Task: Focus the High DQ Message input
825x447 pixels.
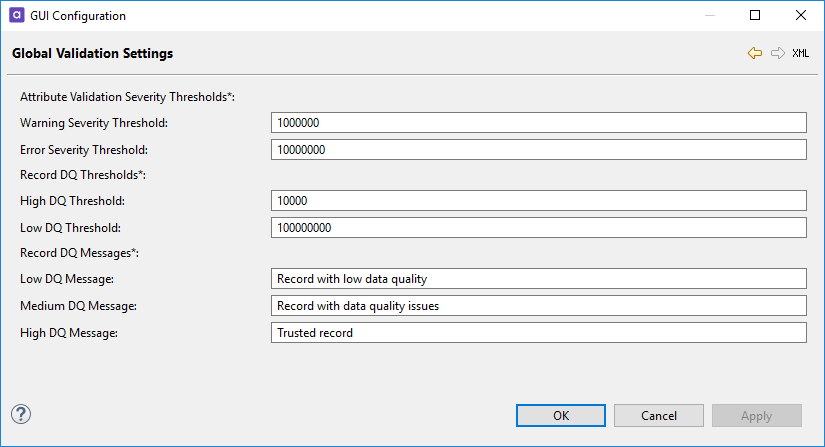Action: tap(538, 333)
